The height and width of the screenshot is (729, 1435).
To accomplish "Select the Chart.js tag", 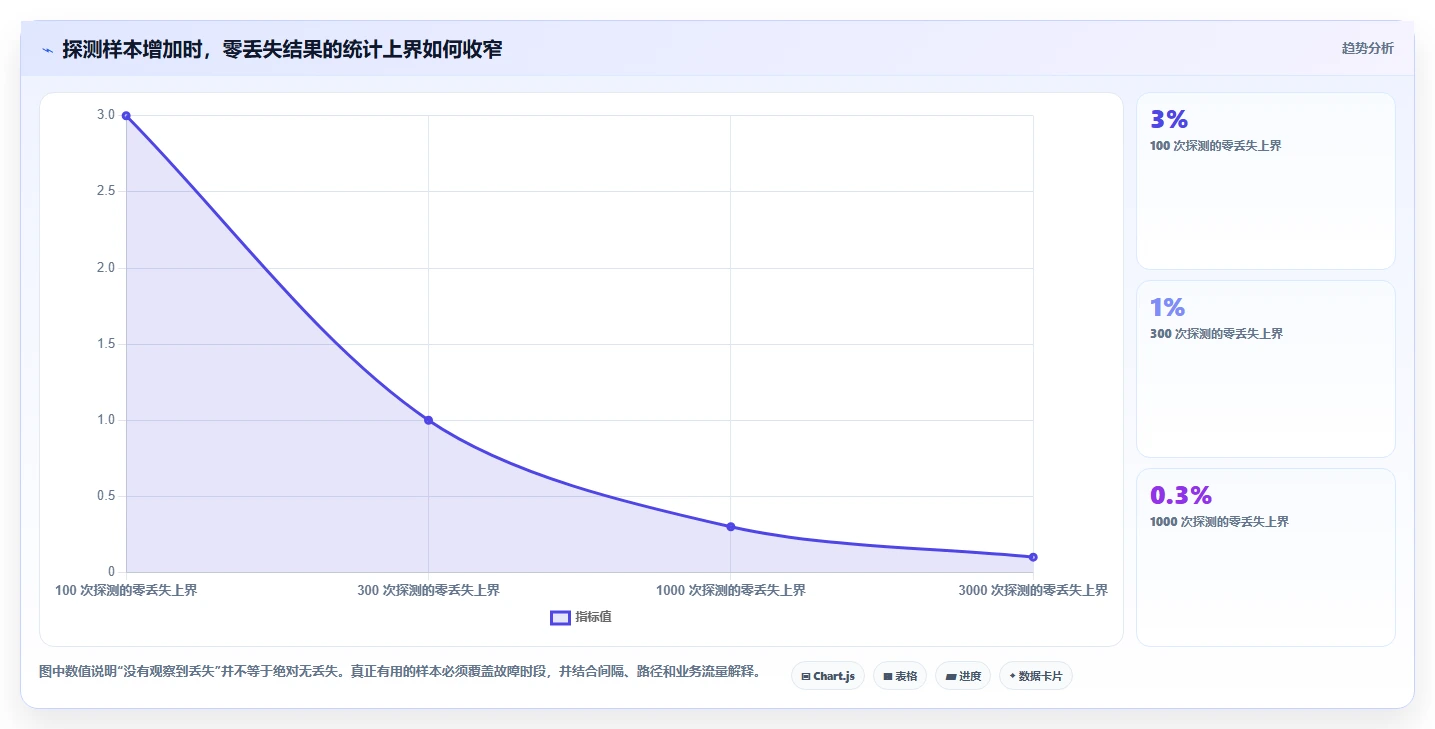I will point(828,676).
